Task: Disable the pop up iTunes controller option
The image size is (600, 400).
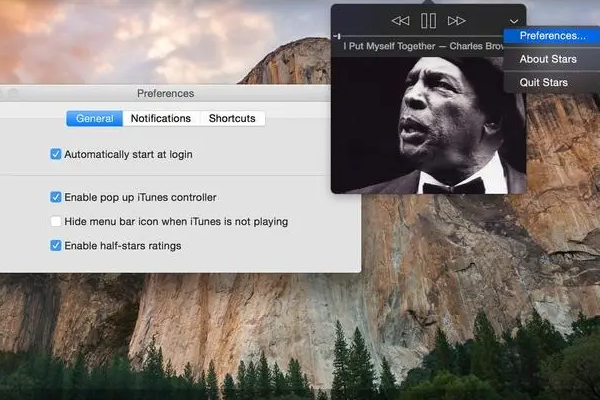Action: tap(56, 197)
